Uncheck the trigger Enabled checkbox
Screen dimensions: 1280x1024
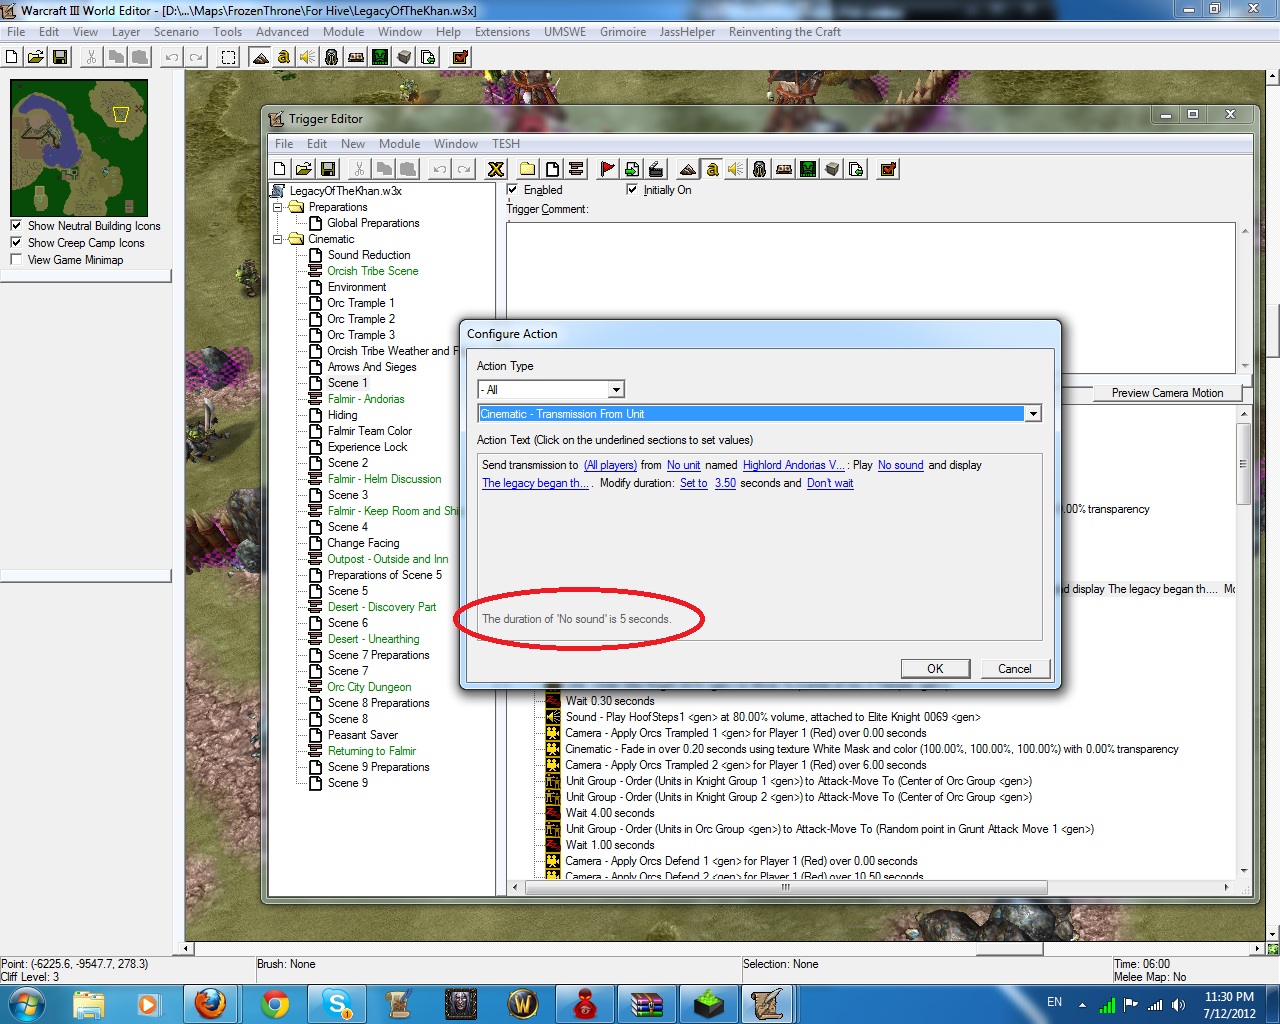click(513, 189)
